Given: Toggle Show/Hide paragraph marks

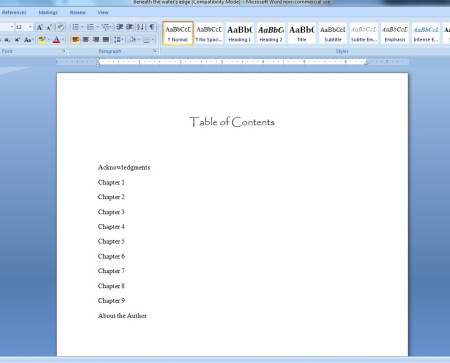Looking at the screenshot, I should point(152,27).
